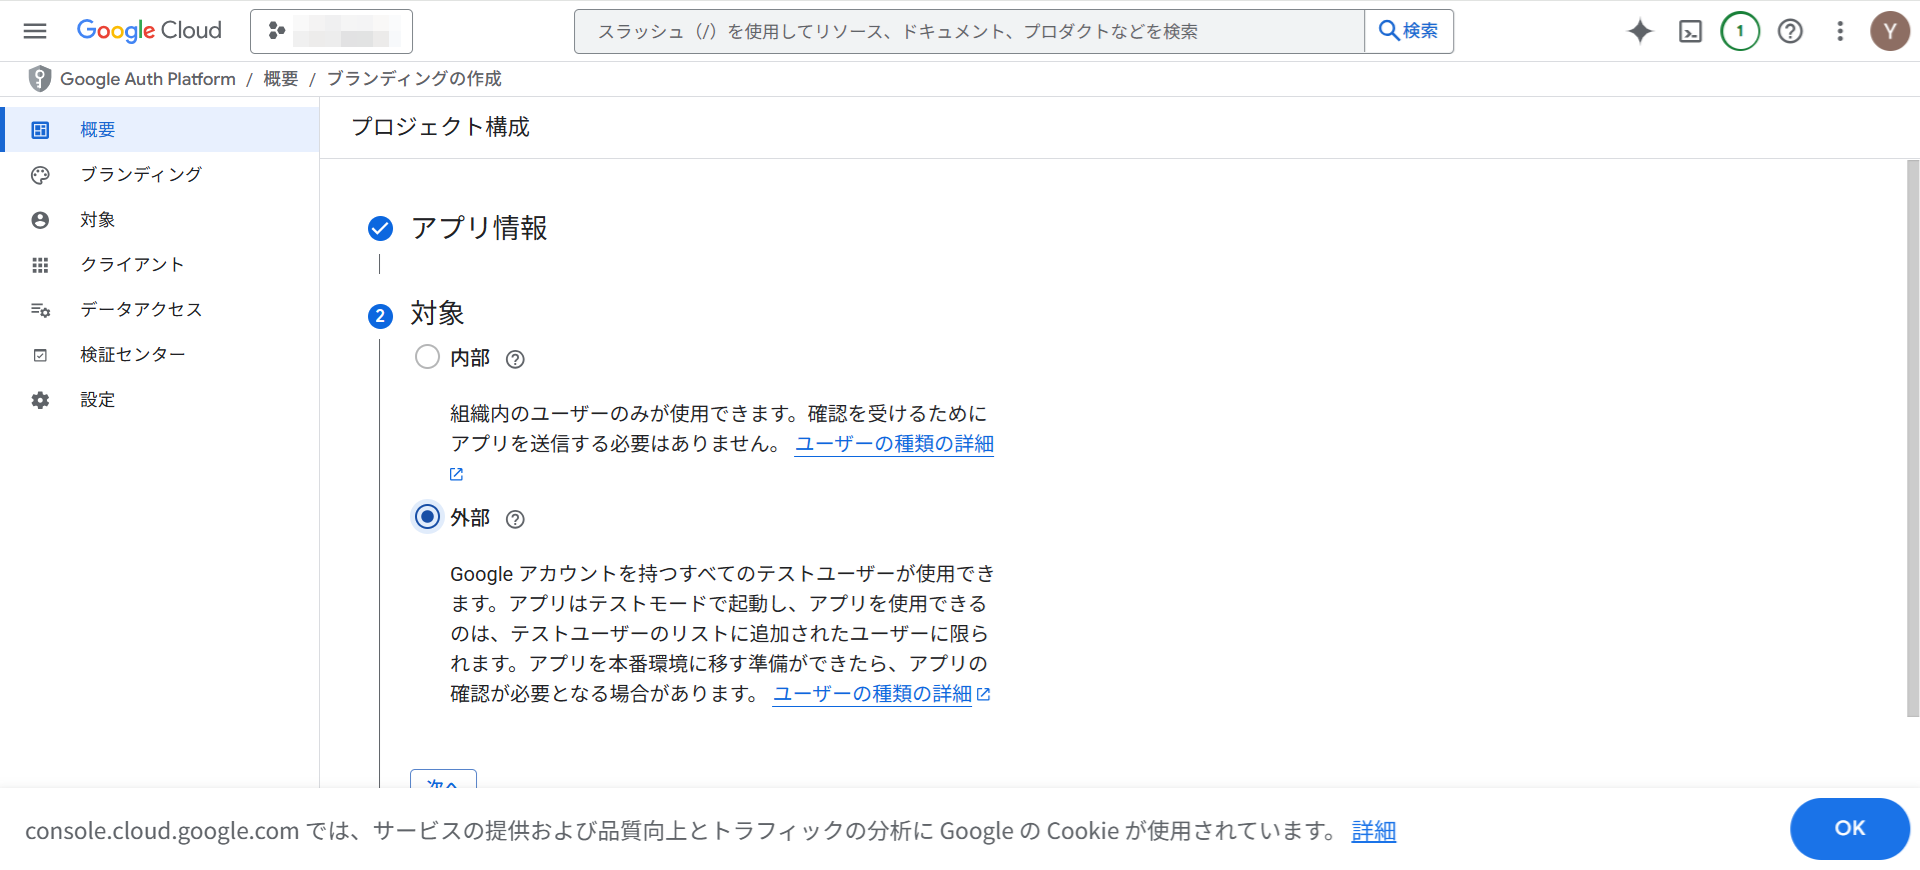Show help tooltip next to 内部

(515, 359)
